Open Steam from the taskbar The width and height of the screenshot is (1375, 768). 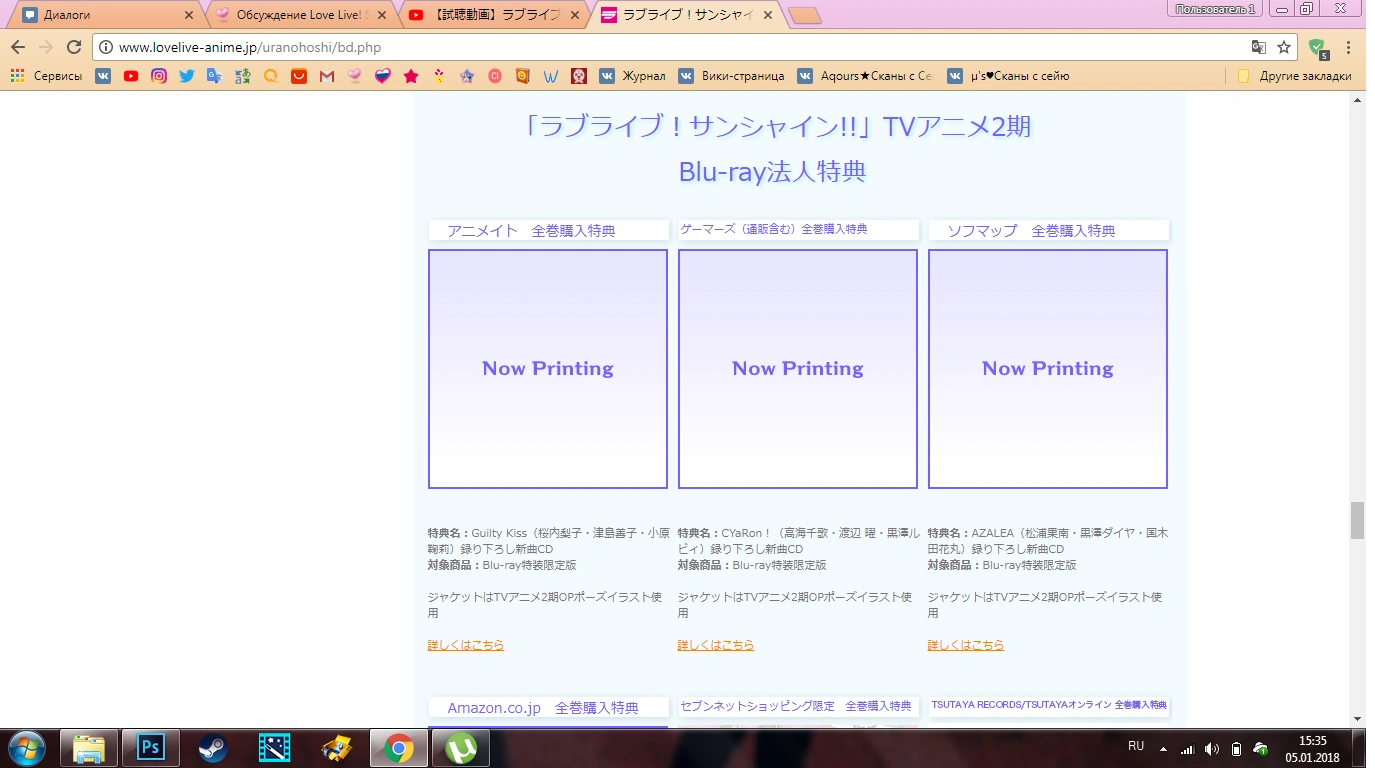click(212, 748)
